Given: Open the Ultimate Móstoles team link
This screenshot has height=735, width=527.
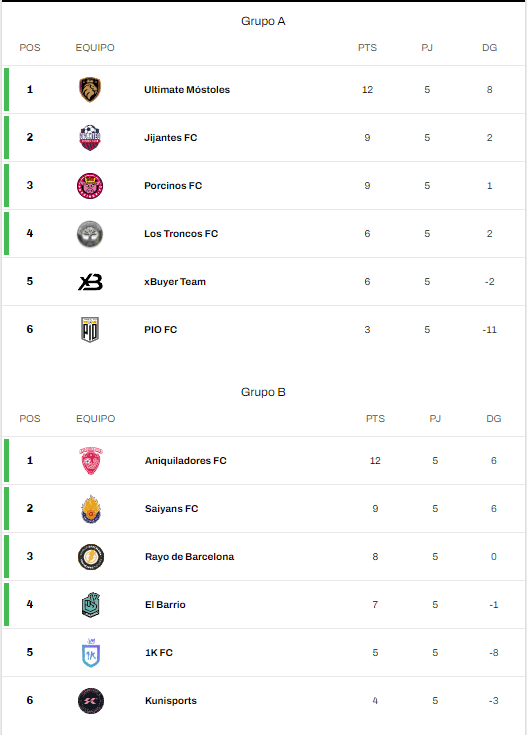Looking at the screenshot, I should click(x=187, y=90).
